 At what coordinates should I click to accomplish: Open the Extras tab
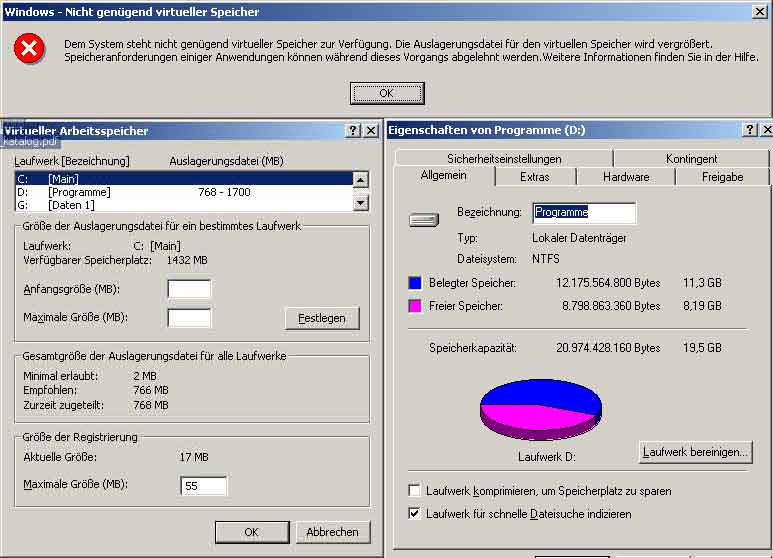pyautogui.click(x=535, y=176)
